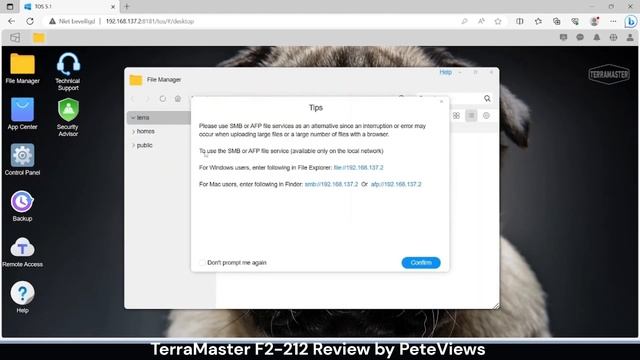Open the Remote Access desktop icon
This screenshot has width=640, height=360.
(22, 252)
